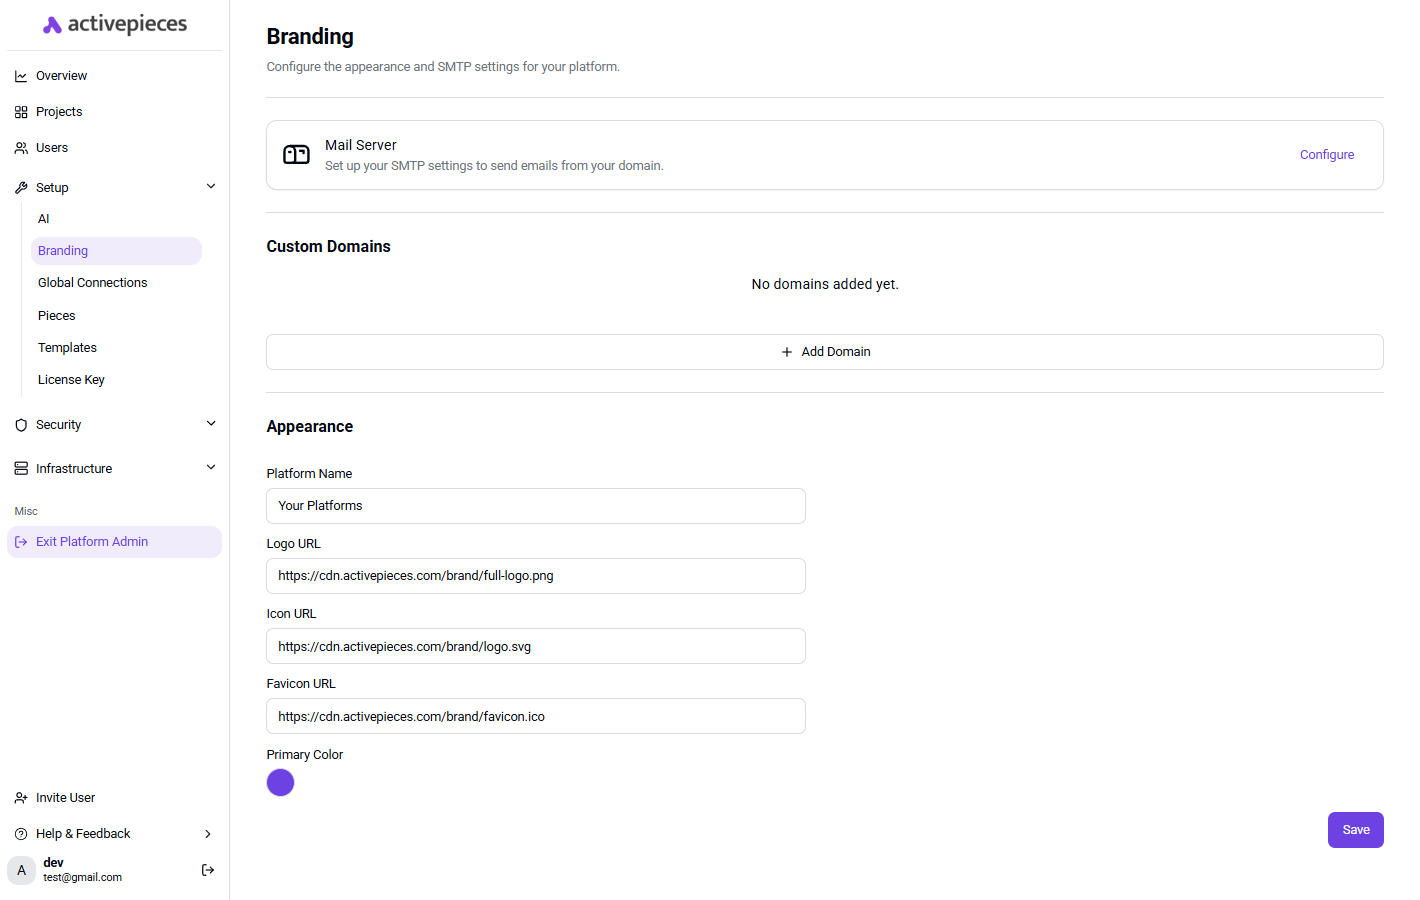Viewport: 1420px width, 900px height.
Task: Click the Infrastructure server icon
Action: tap(21, 468)
